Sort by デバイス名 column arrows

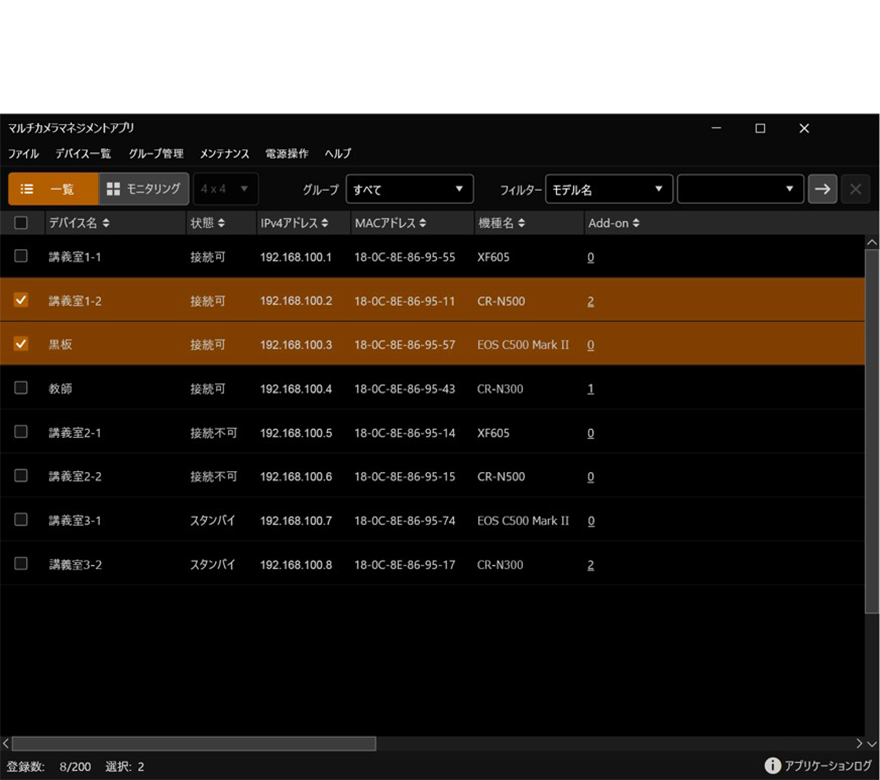tap(106, 223)
